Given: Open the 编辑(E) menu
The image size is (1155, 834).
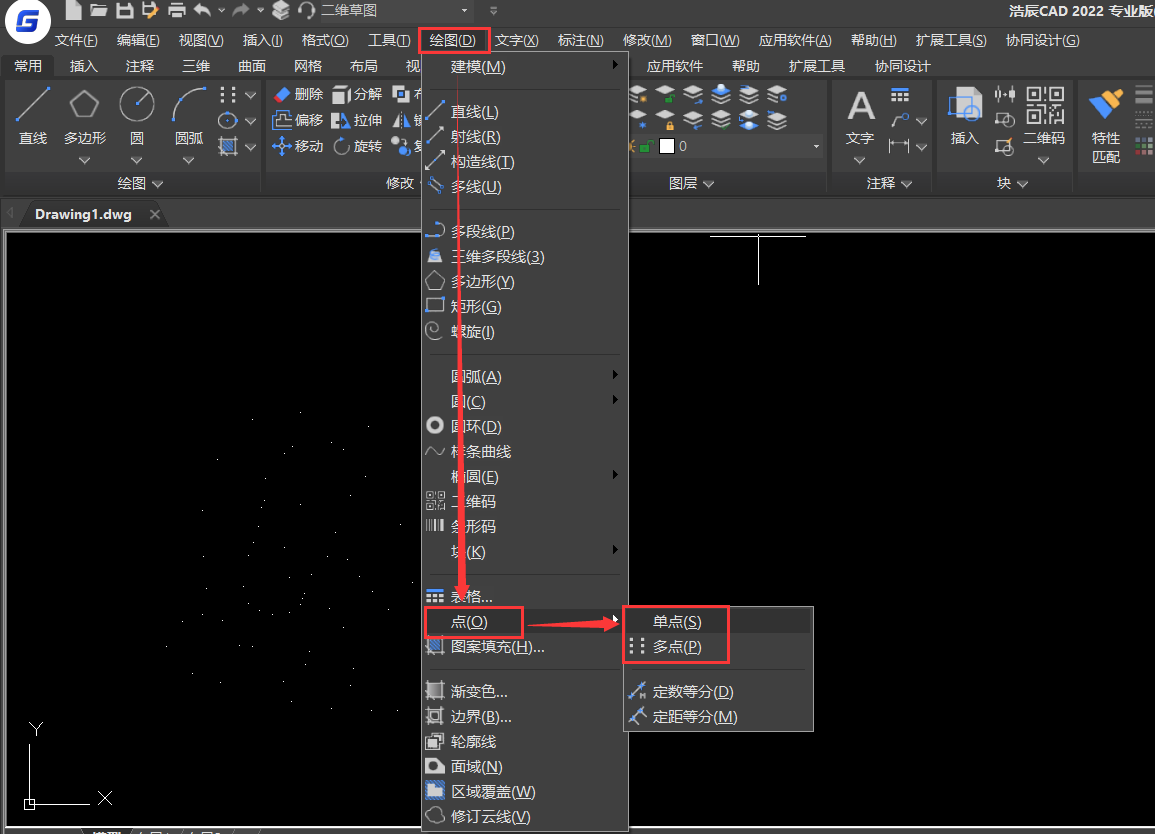Looking at the screenshot, I should pyautogui.click(x=138, y=41).
